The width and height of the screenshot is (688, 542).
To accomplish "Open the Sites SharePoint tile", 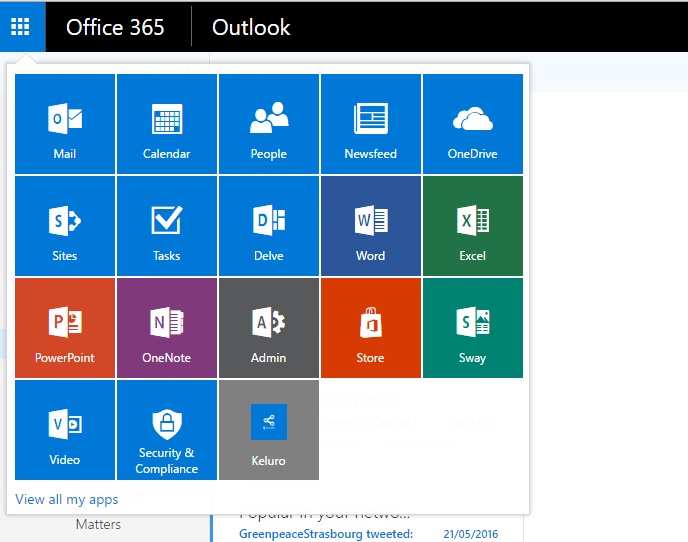I will pyautogui.click(x=65, y=226).
